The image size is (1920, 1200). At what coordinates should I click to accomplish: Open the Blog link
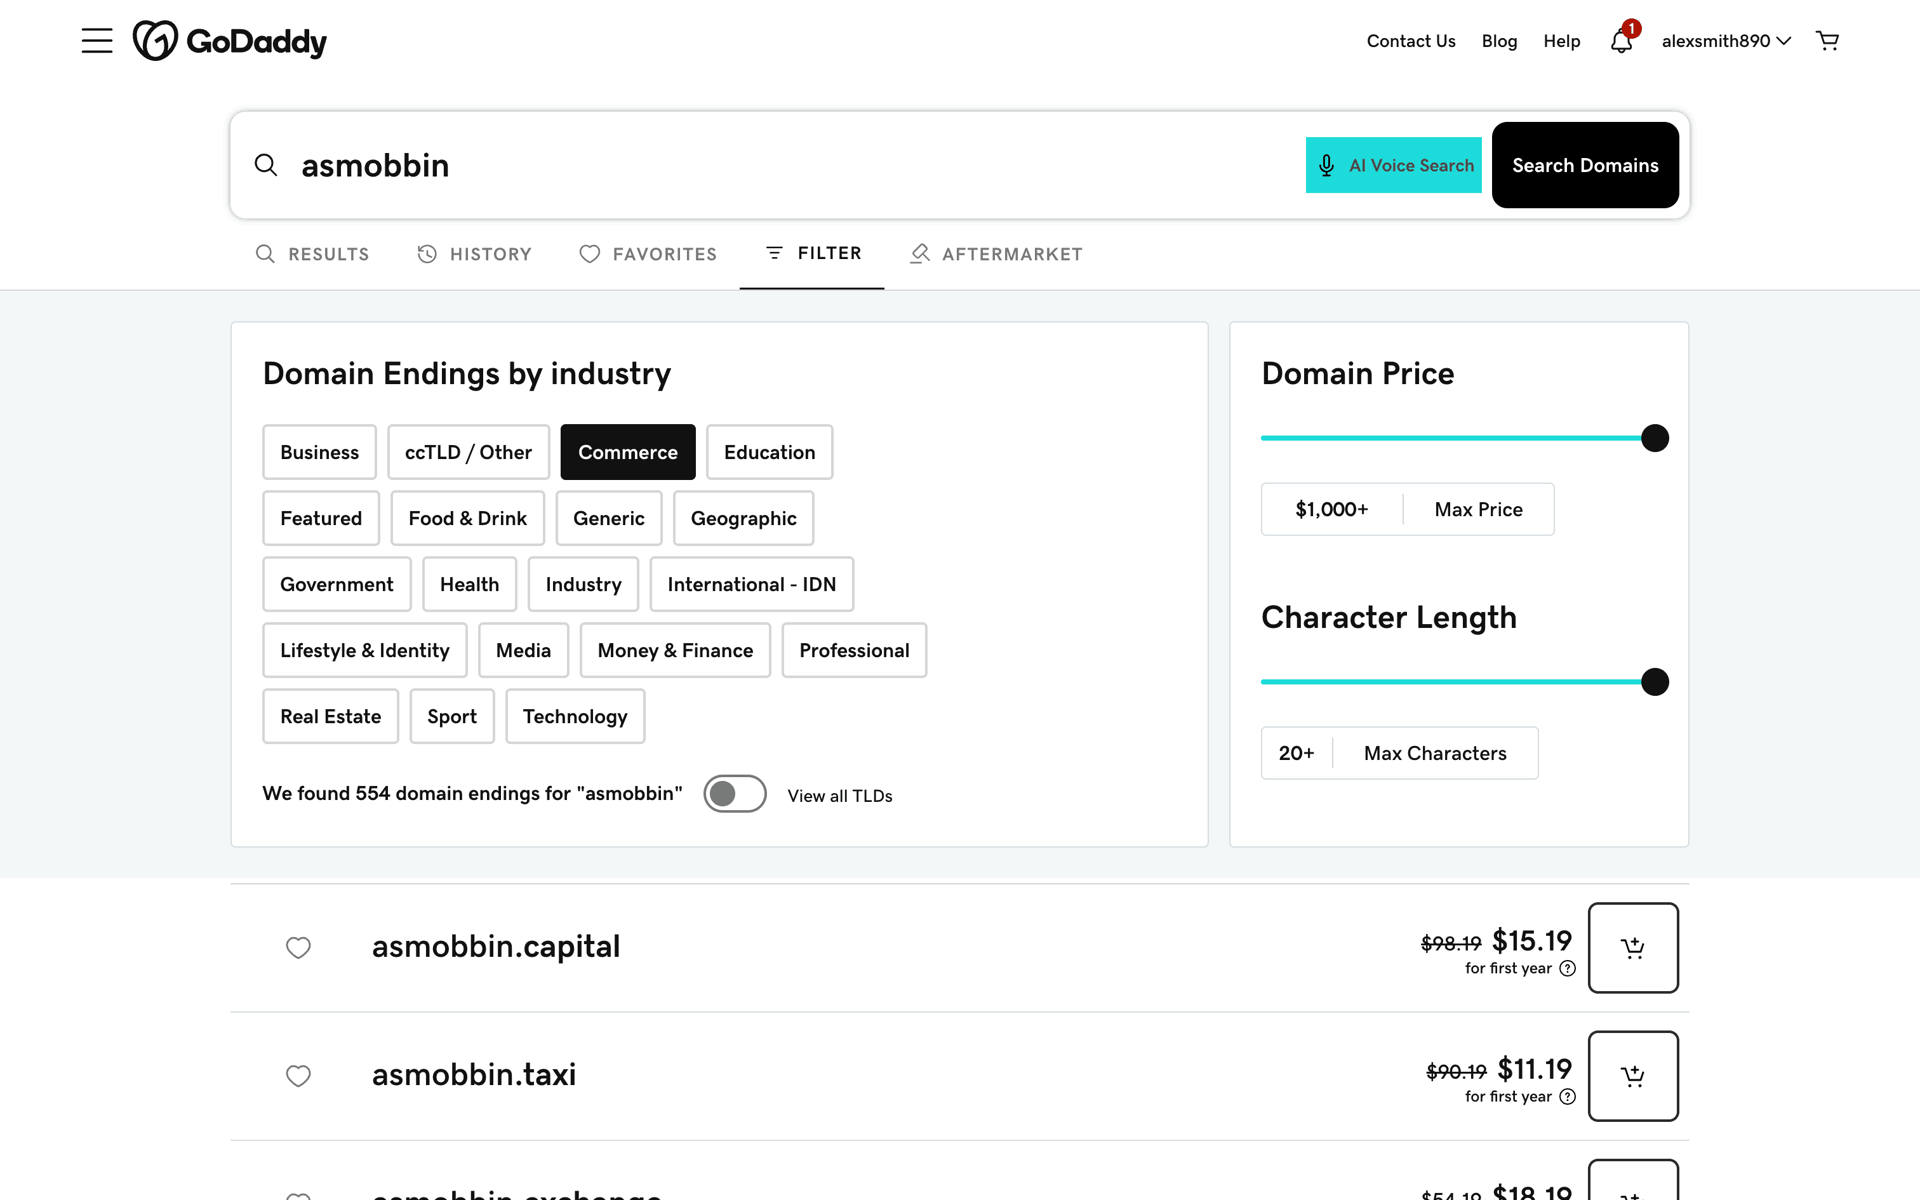point(1499,41)
